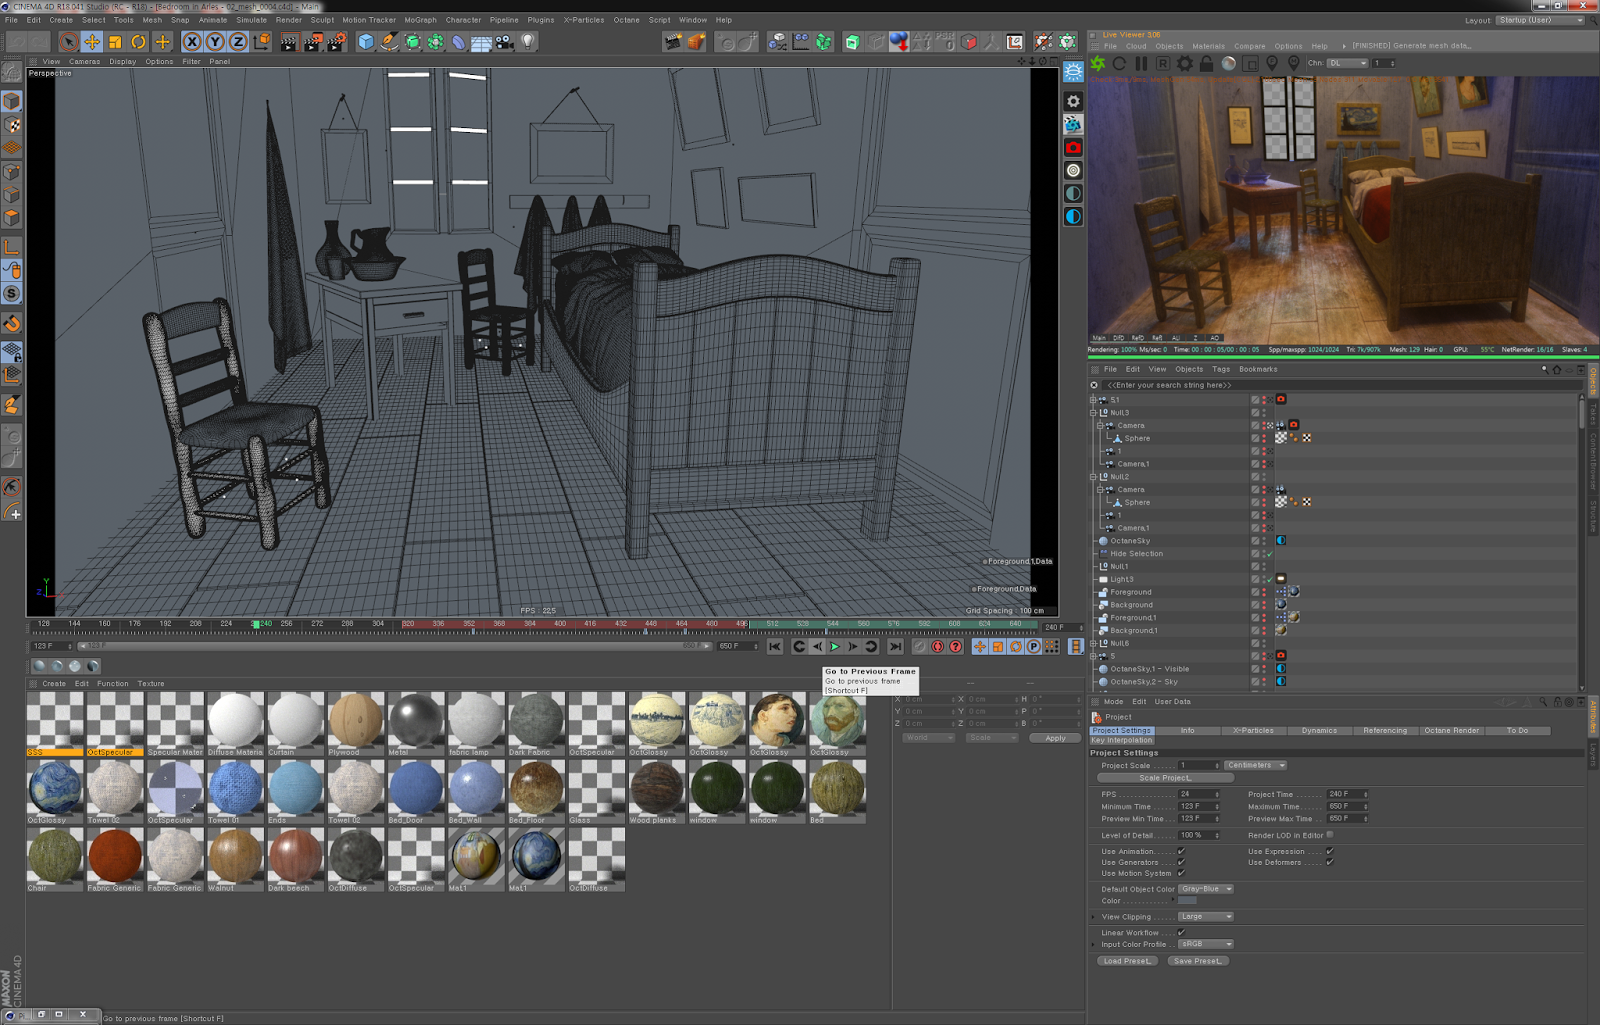
Task: Click Apply in coordinates manager
Action: 1055,738
